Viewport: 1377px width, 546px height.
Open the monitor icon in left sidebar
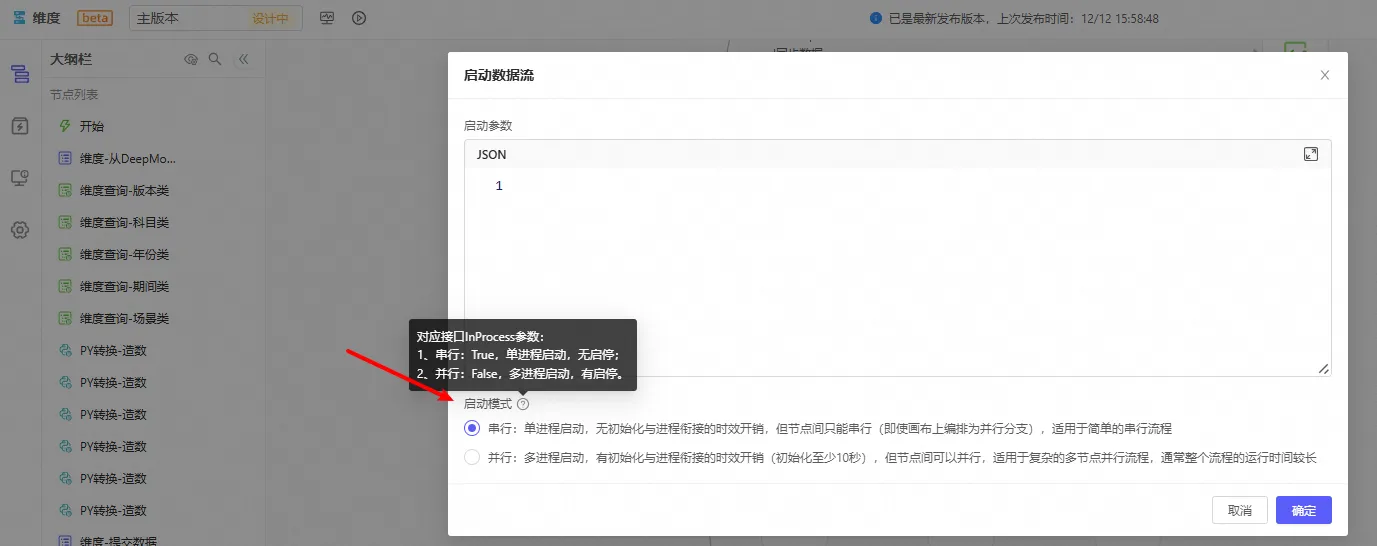(x=20, y=178)
